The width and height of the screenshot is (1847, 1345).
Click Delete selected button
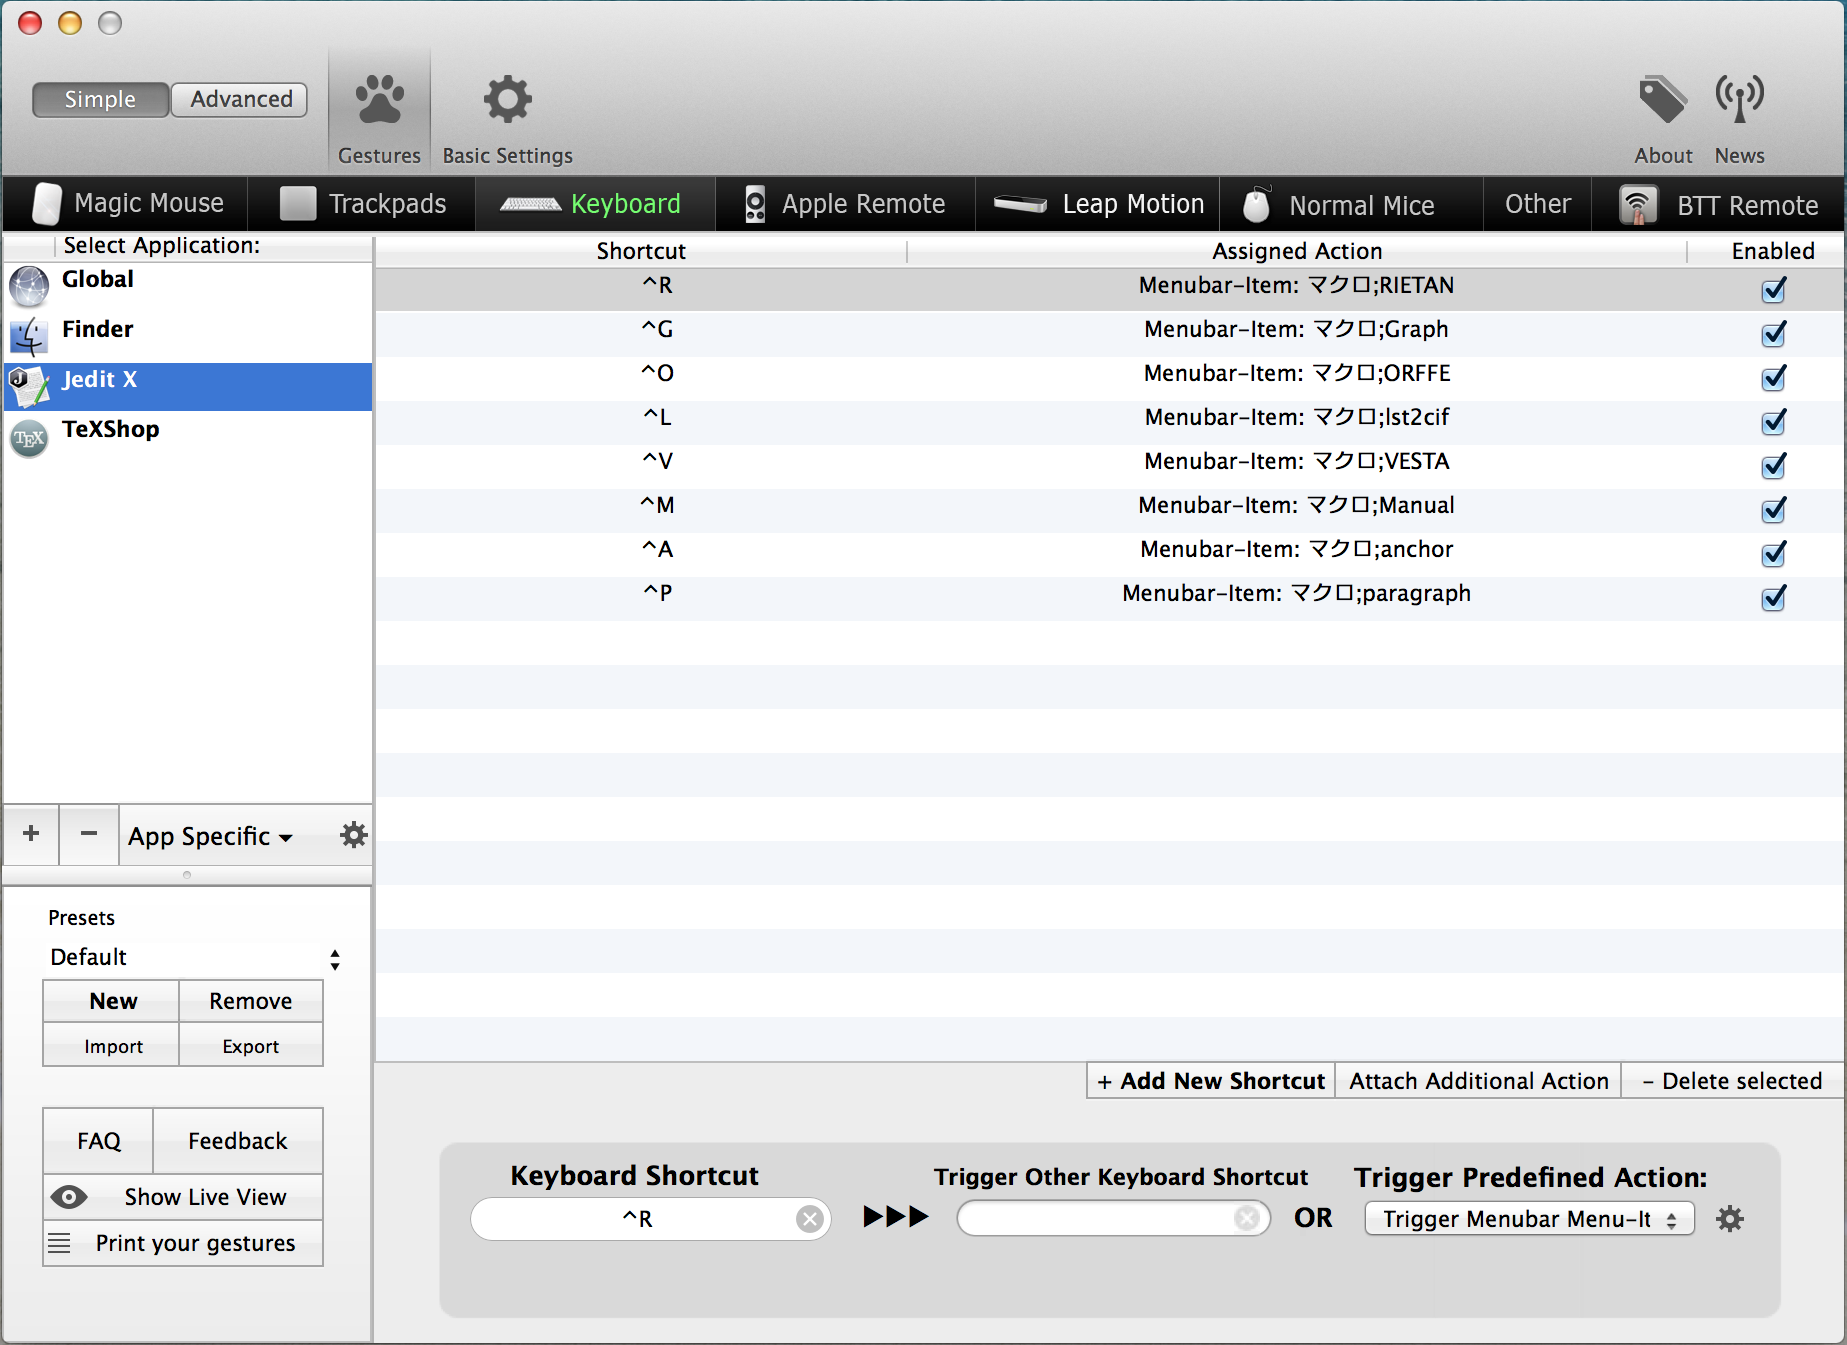pos(1732,1081)
